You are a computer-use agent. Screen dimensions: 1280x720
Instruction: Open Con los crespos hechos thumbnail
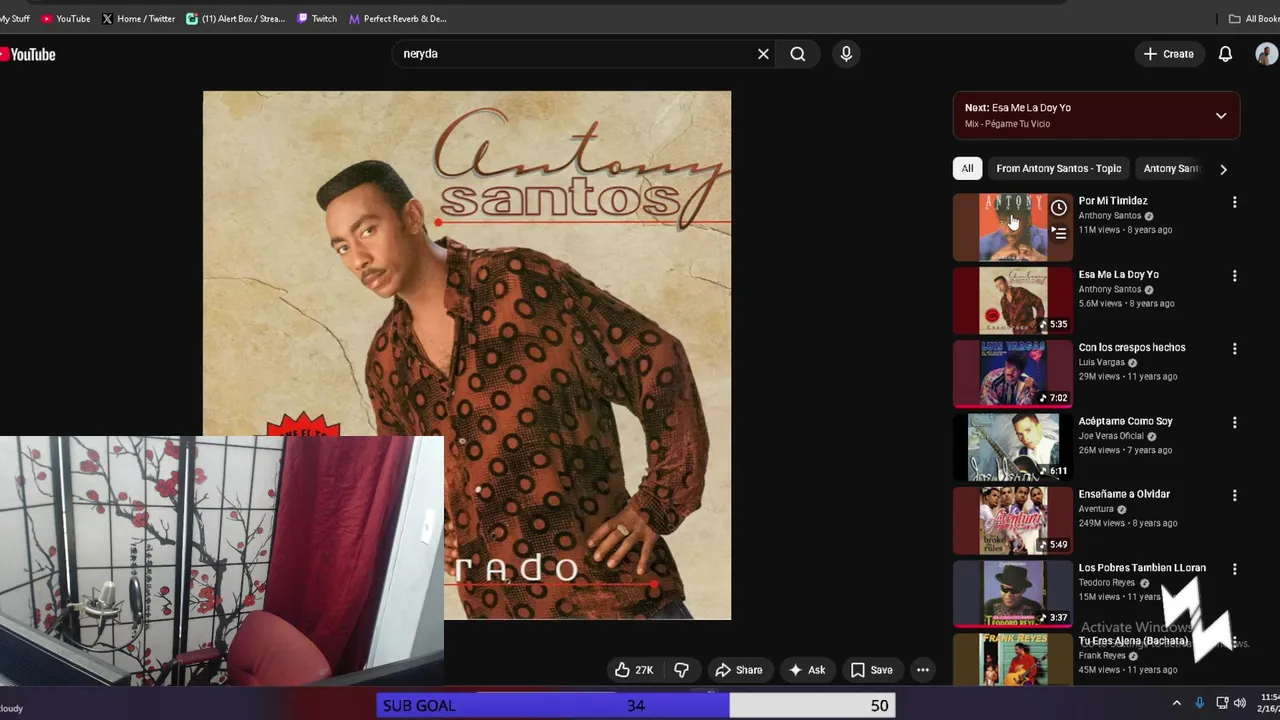click(1012, 374)
